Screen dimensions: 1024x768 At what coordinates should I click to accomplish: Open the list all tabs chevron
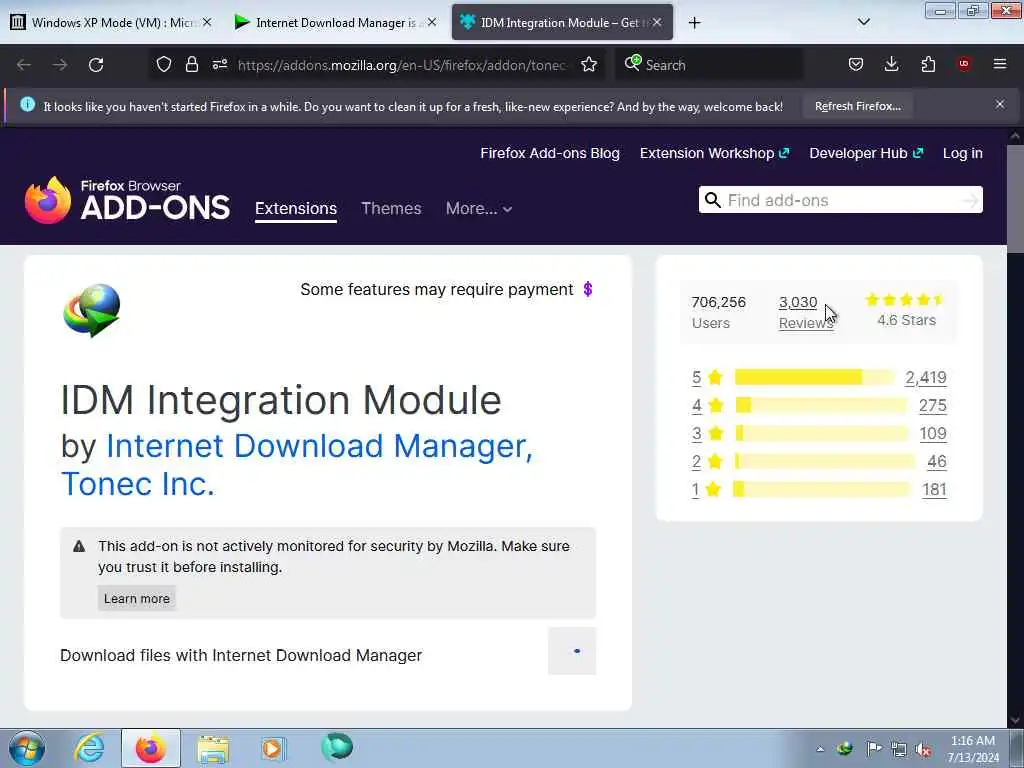863,22
